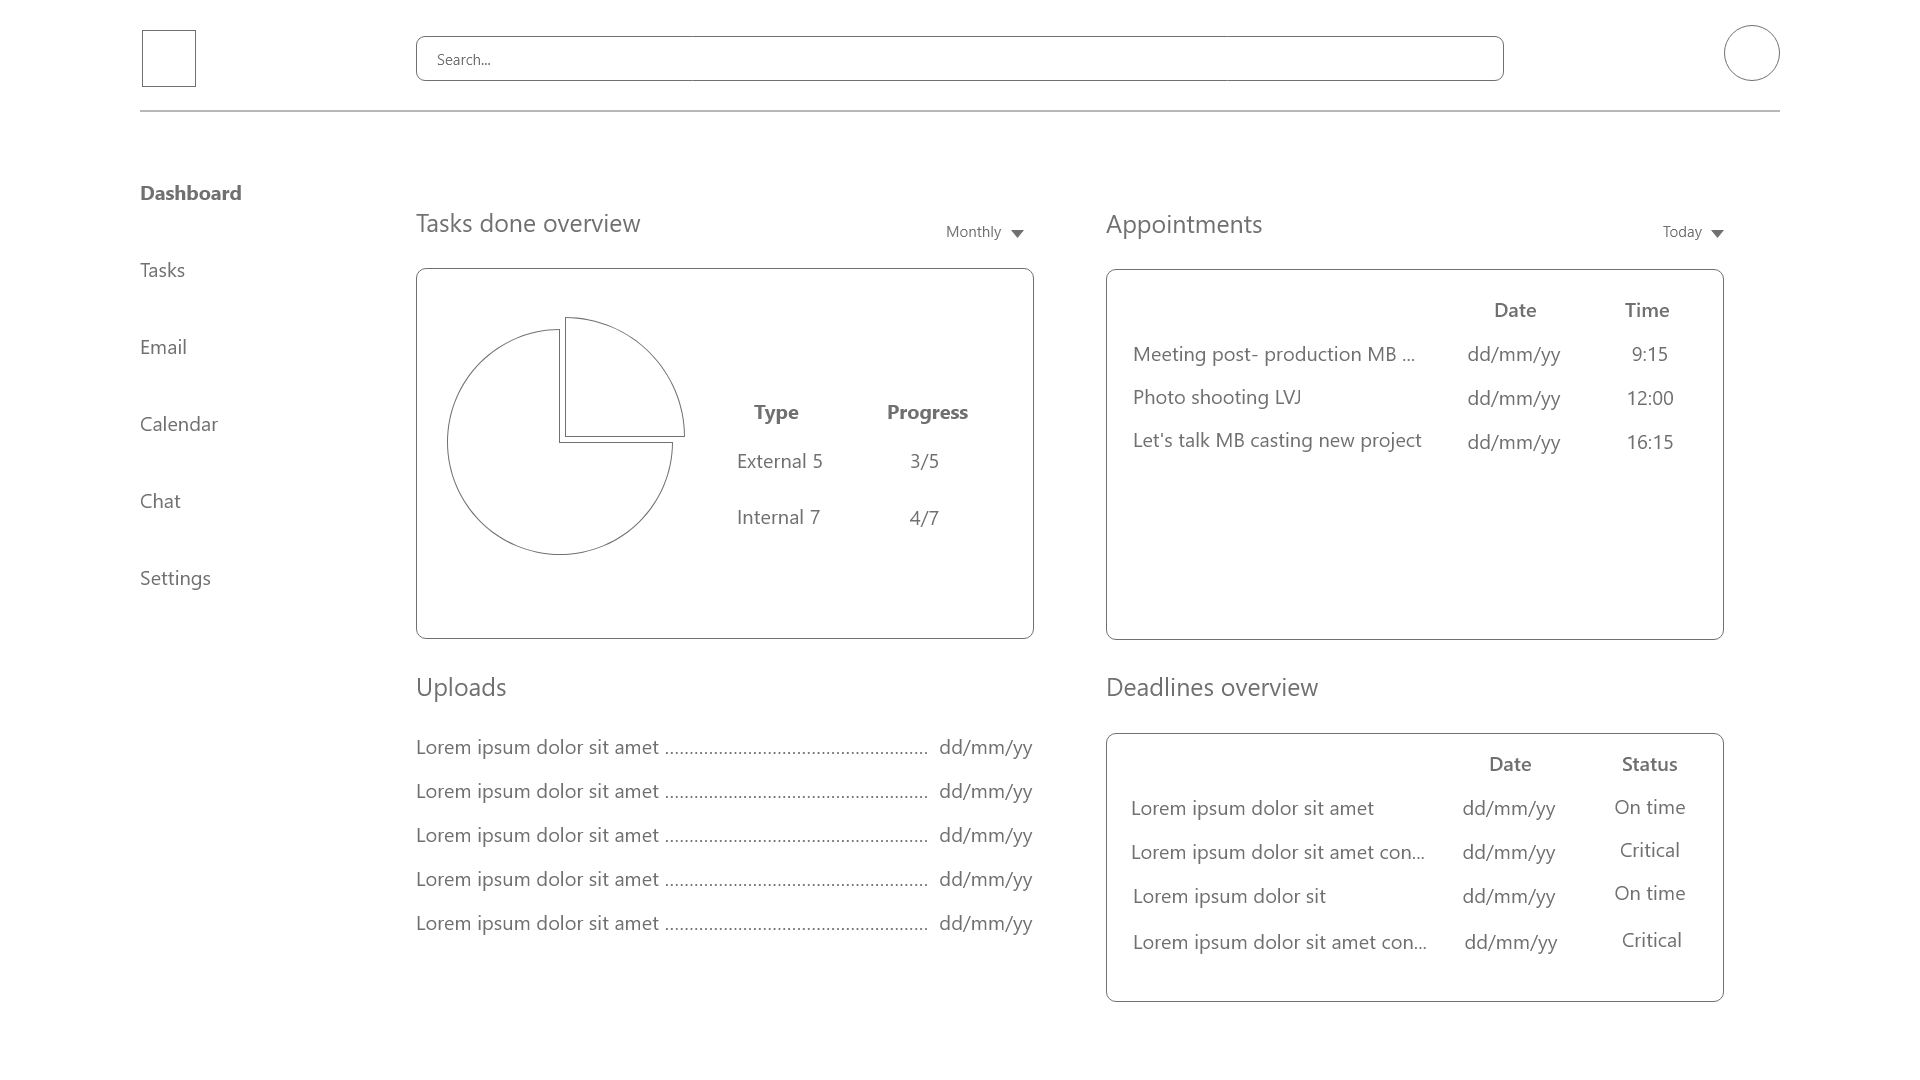Image resolution: width=1920 pixels, height=1080 pixels.
Task: Go to Dashboard in sidebar
Action: click(x=191, y=193)
